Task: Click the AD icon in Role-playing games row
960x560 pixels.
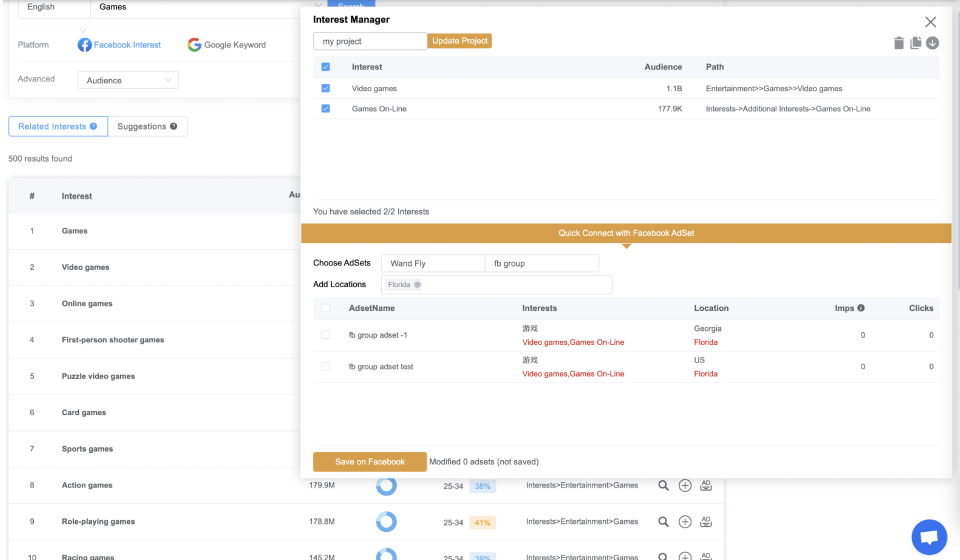Action: tap(706, 521)
